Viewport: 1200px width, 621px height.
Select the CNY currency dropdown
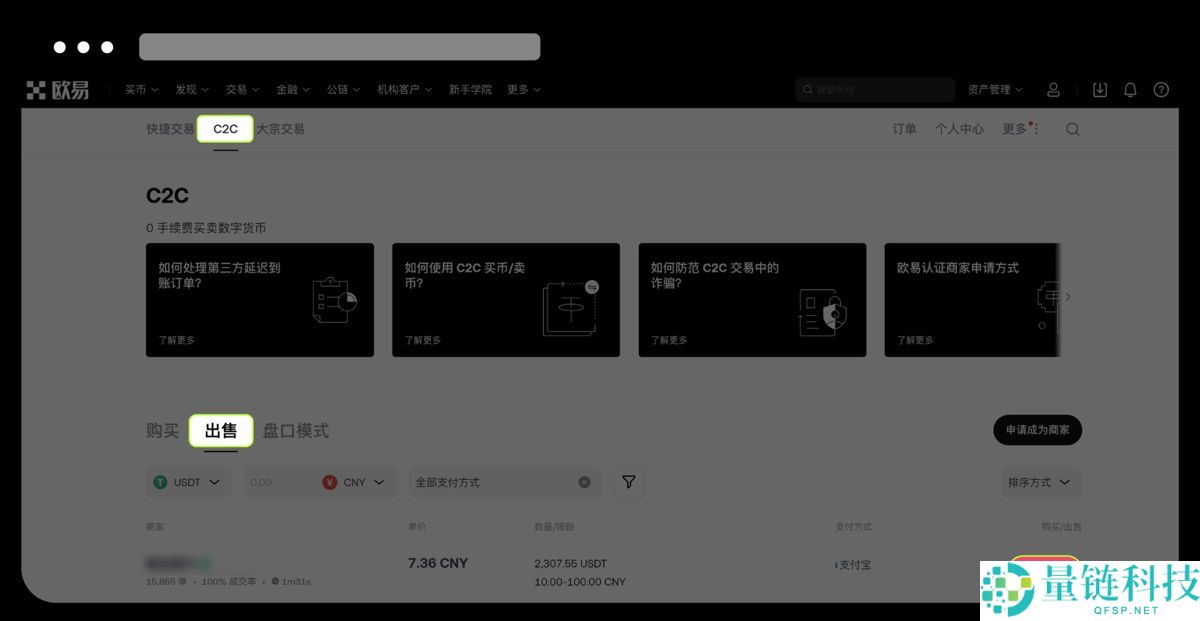tap(355, 482)
